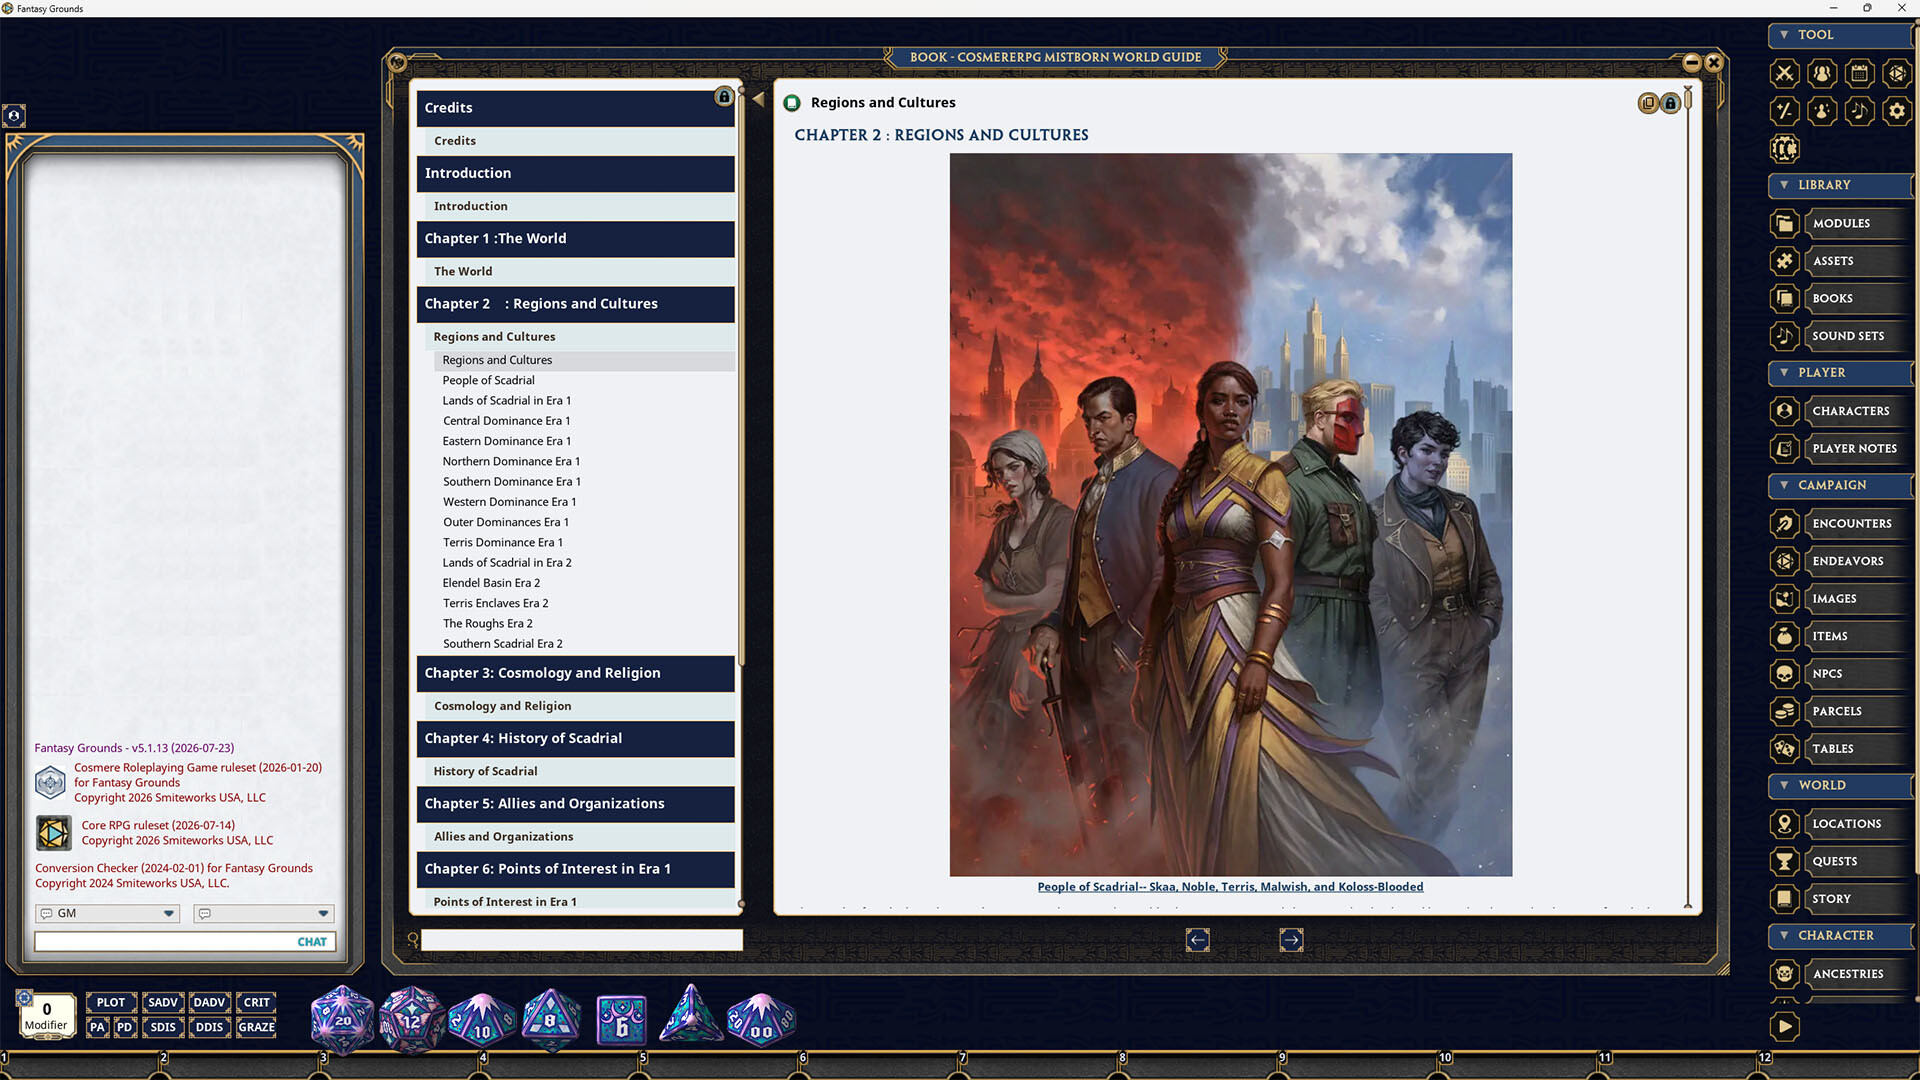Click the CHAT send button
This screenshot has height=1080, width=1920.
pyautogui.click(x=312, y=942)
